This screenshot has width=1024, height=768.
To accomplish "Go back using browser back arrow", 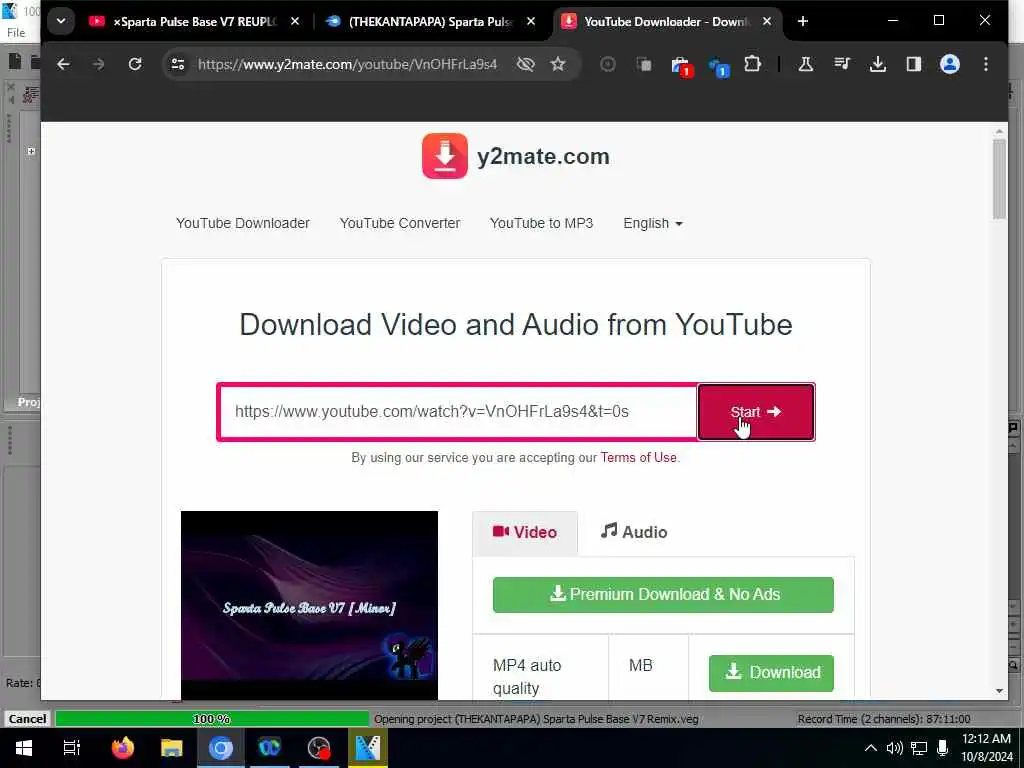I will 63,64.
